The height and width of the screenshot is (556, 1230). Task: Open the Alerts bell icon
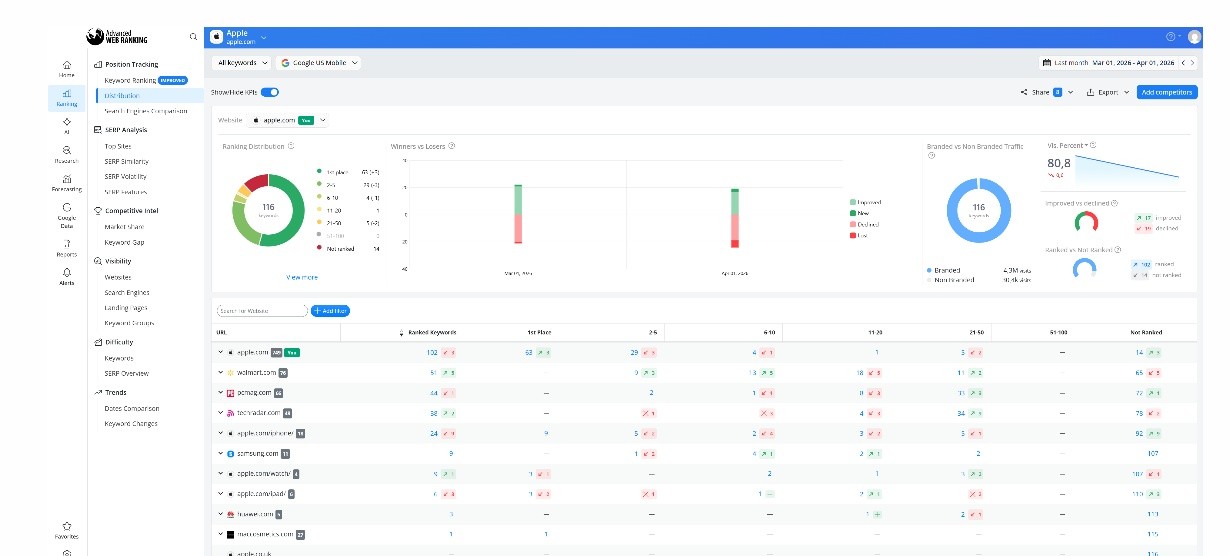66,272
